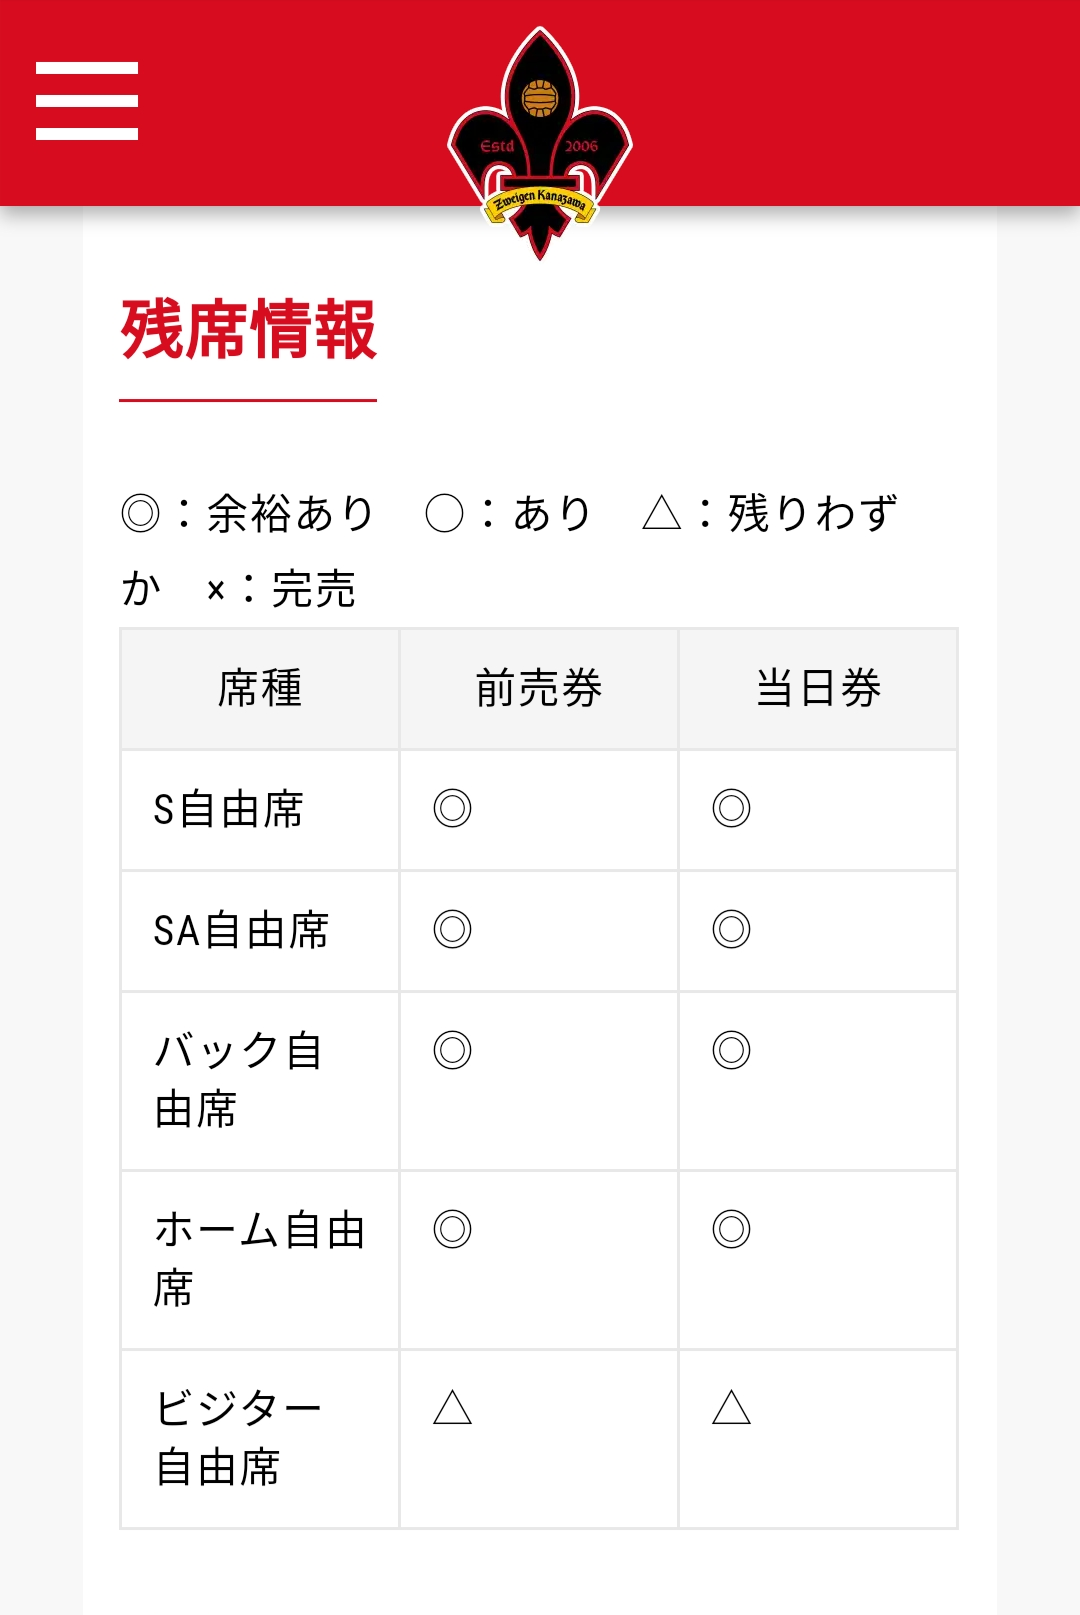Click ホーム自由席 same-day ticket availability icon
1080x1615 pixels.
click(x=731, y=1229)
